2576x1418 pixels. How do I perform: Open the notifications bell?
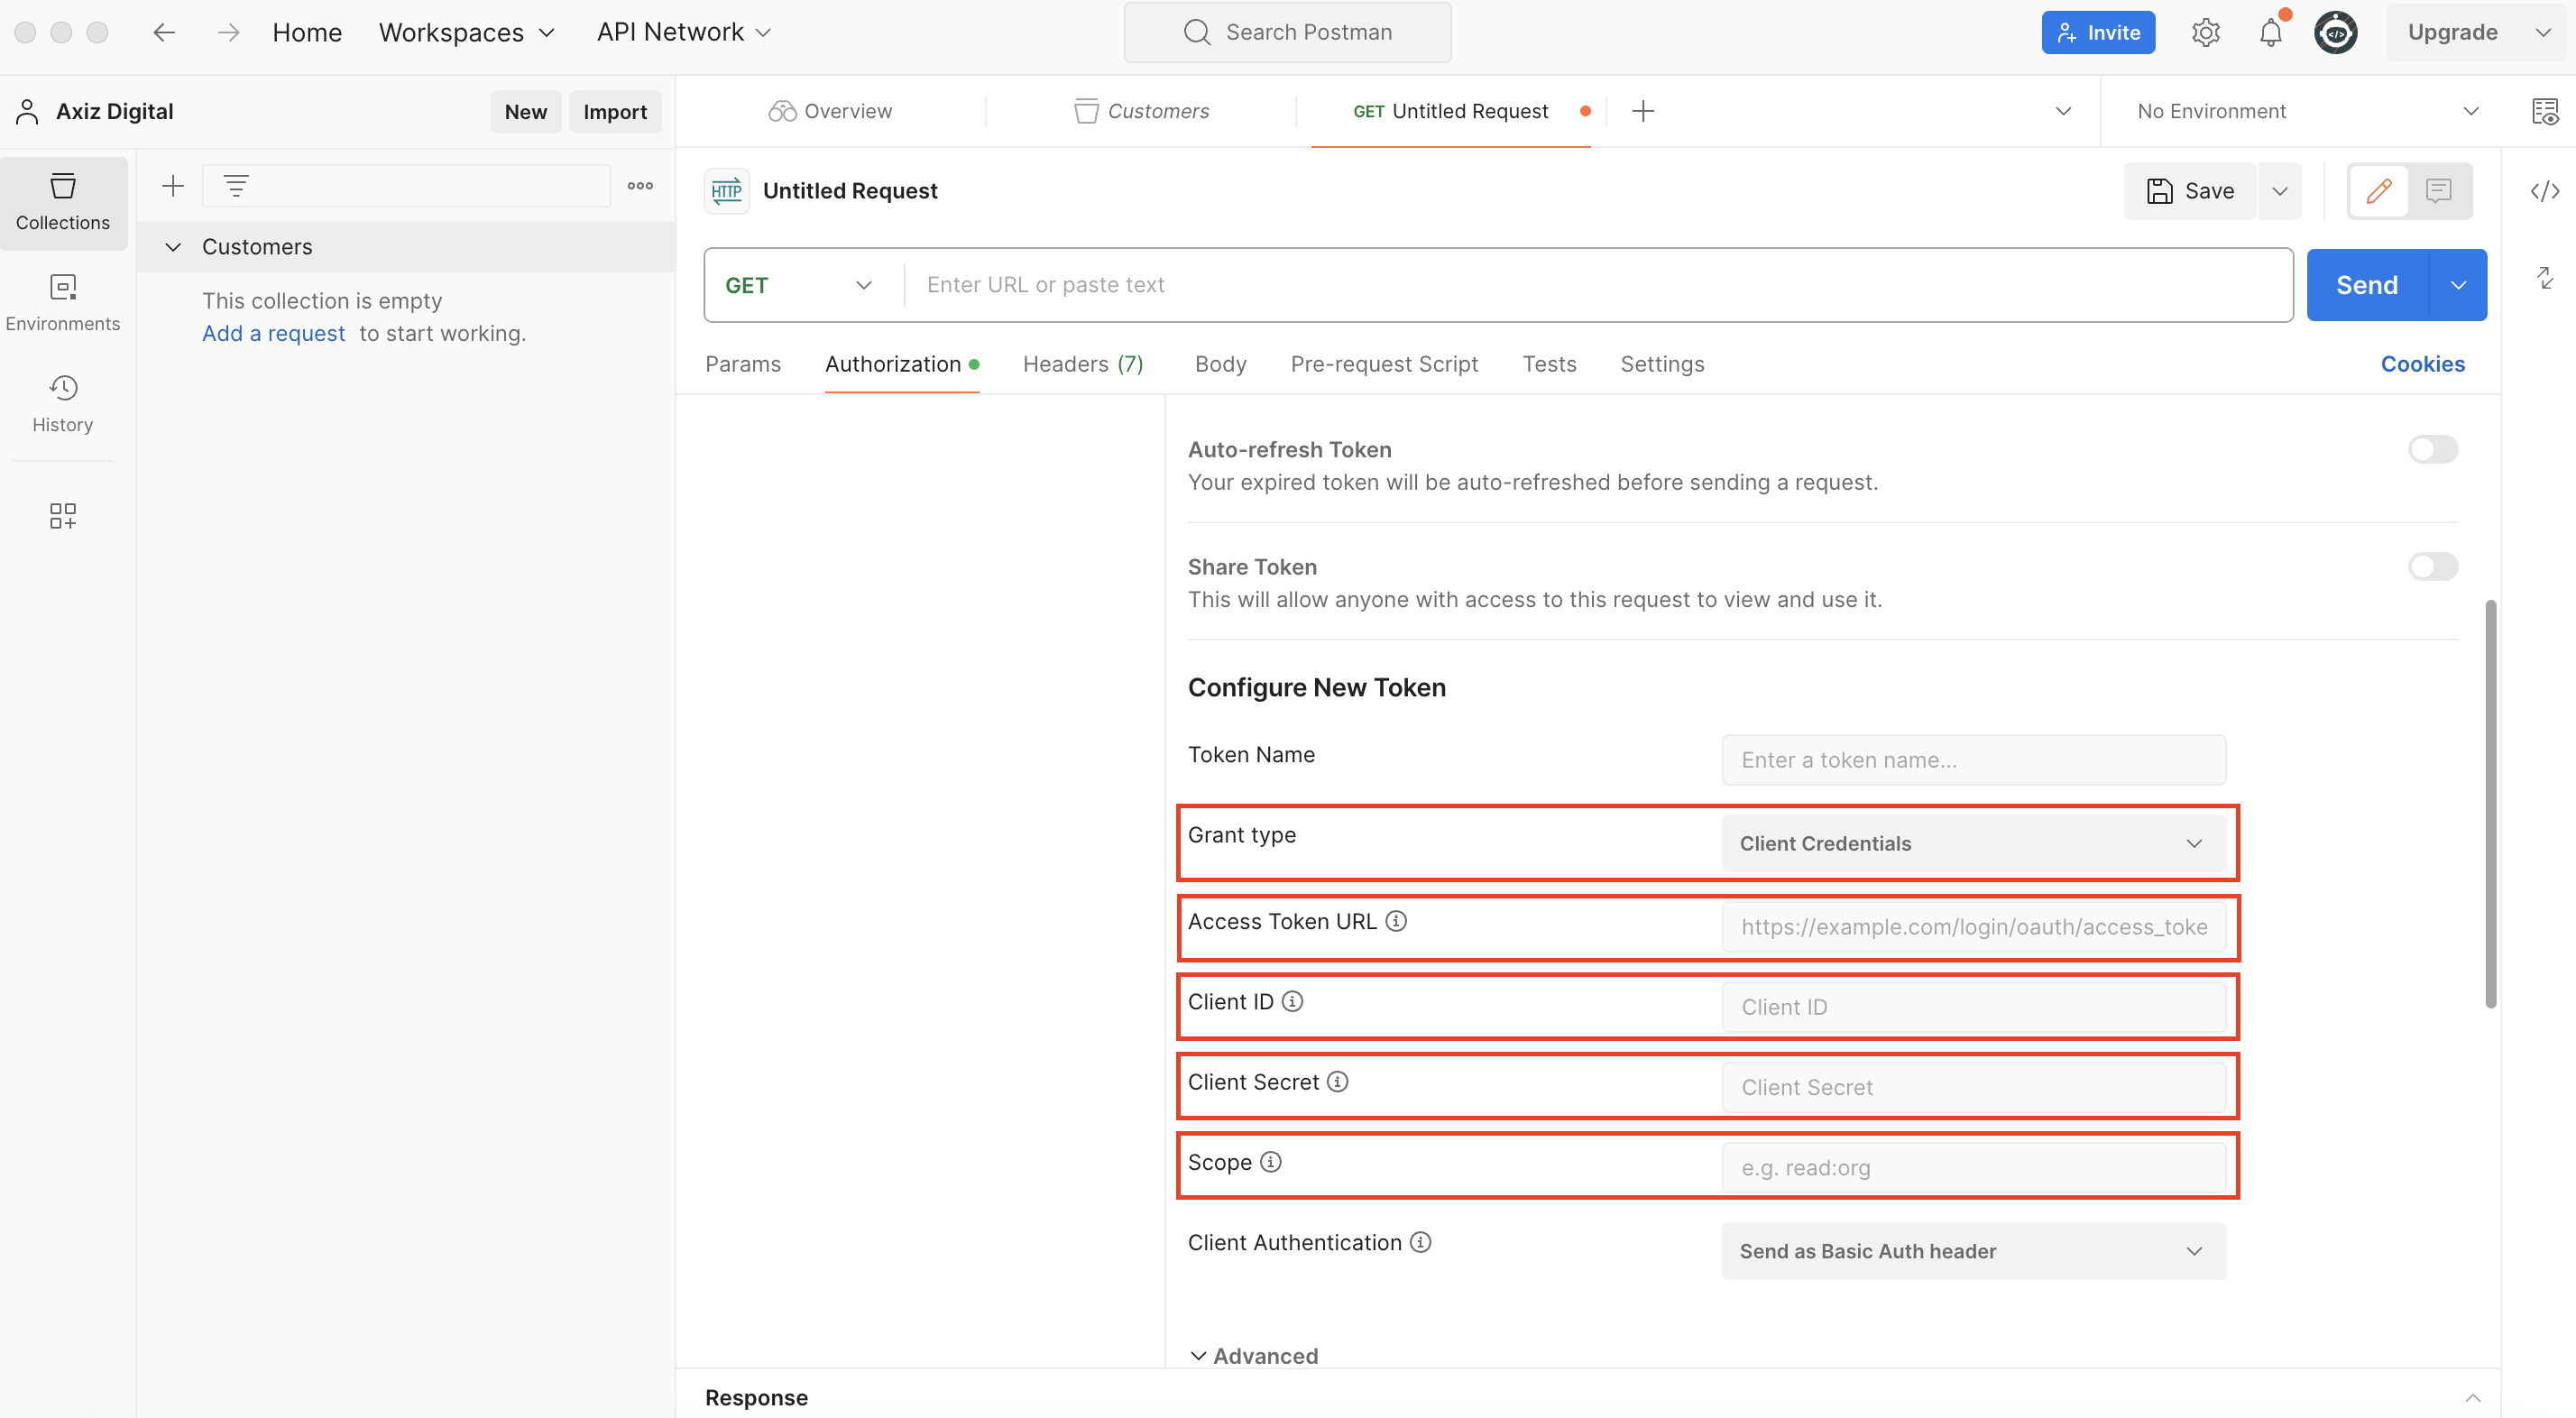coord(2271,32)
